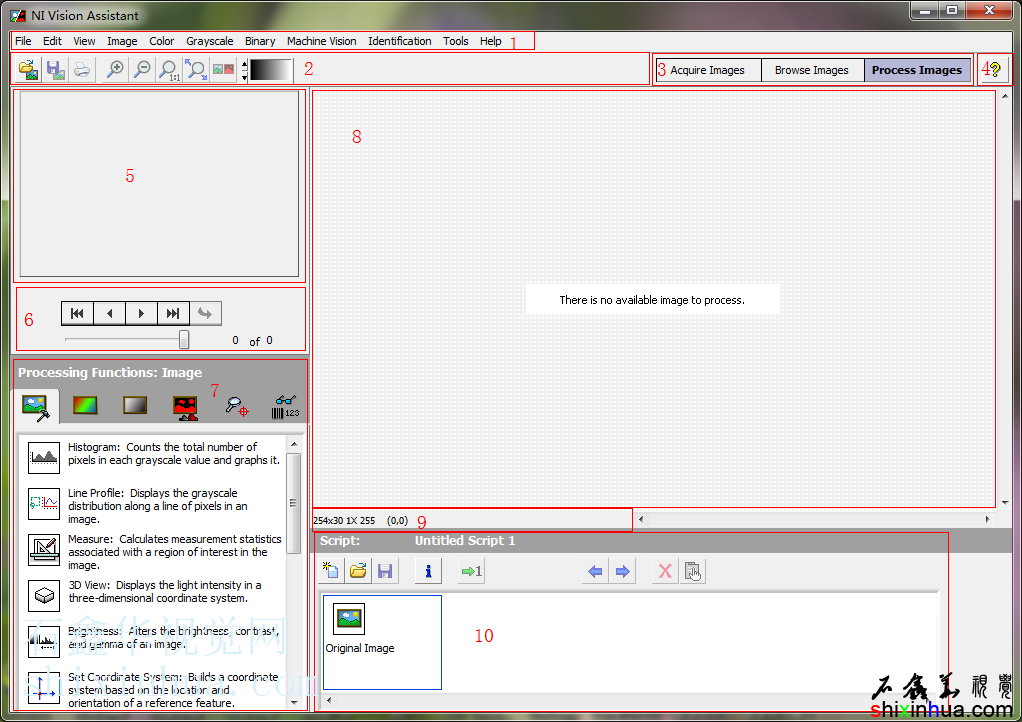Click the Zoom to Fit icon
The width and height of the screenshot is (1022, 722).
click(x=197, y=70)
